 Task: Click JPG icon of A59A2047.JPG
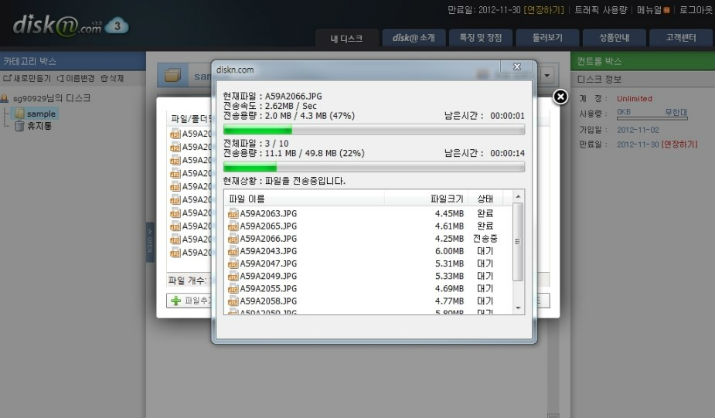(x=233, y=263)
